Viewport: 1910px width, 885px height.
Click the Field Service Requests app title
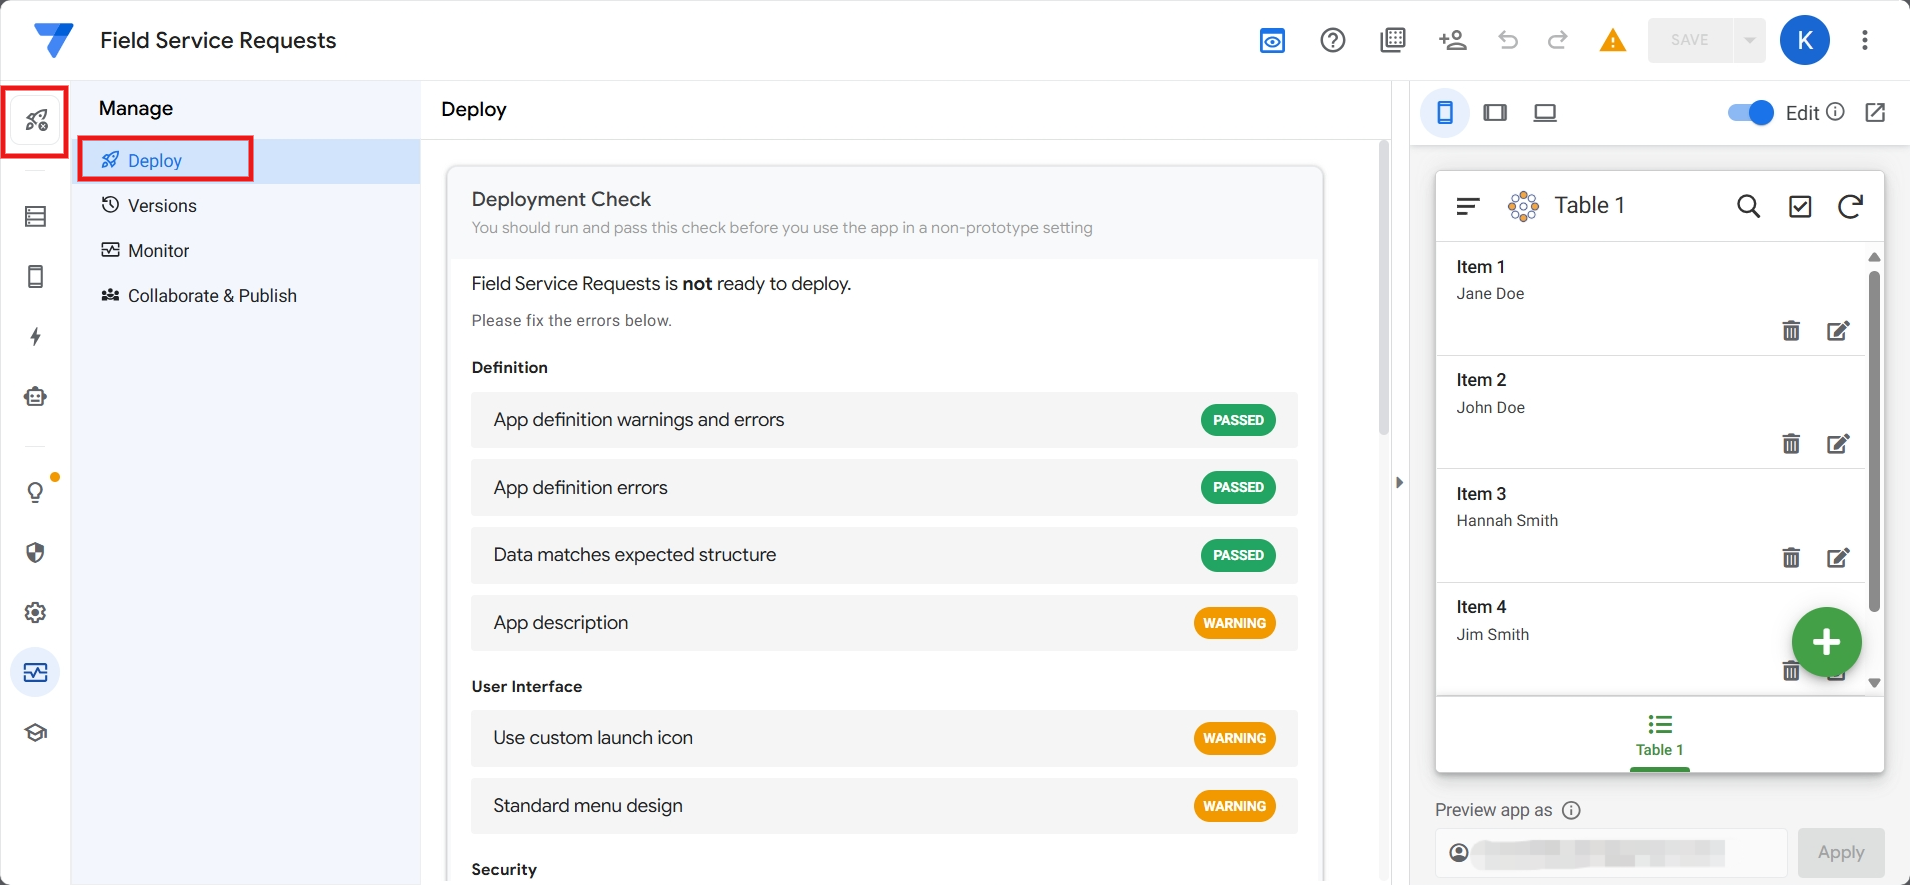[x=218, y=40]
